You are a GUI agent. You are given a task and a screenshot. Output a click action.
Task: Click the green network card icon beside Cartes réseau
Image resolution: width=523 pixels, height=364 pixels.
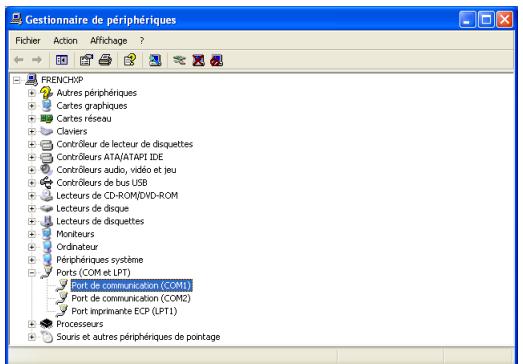click(46, 118)
